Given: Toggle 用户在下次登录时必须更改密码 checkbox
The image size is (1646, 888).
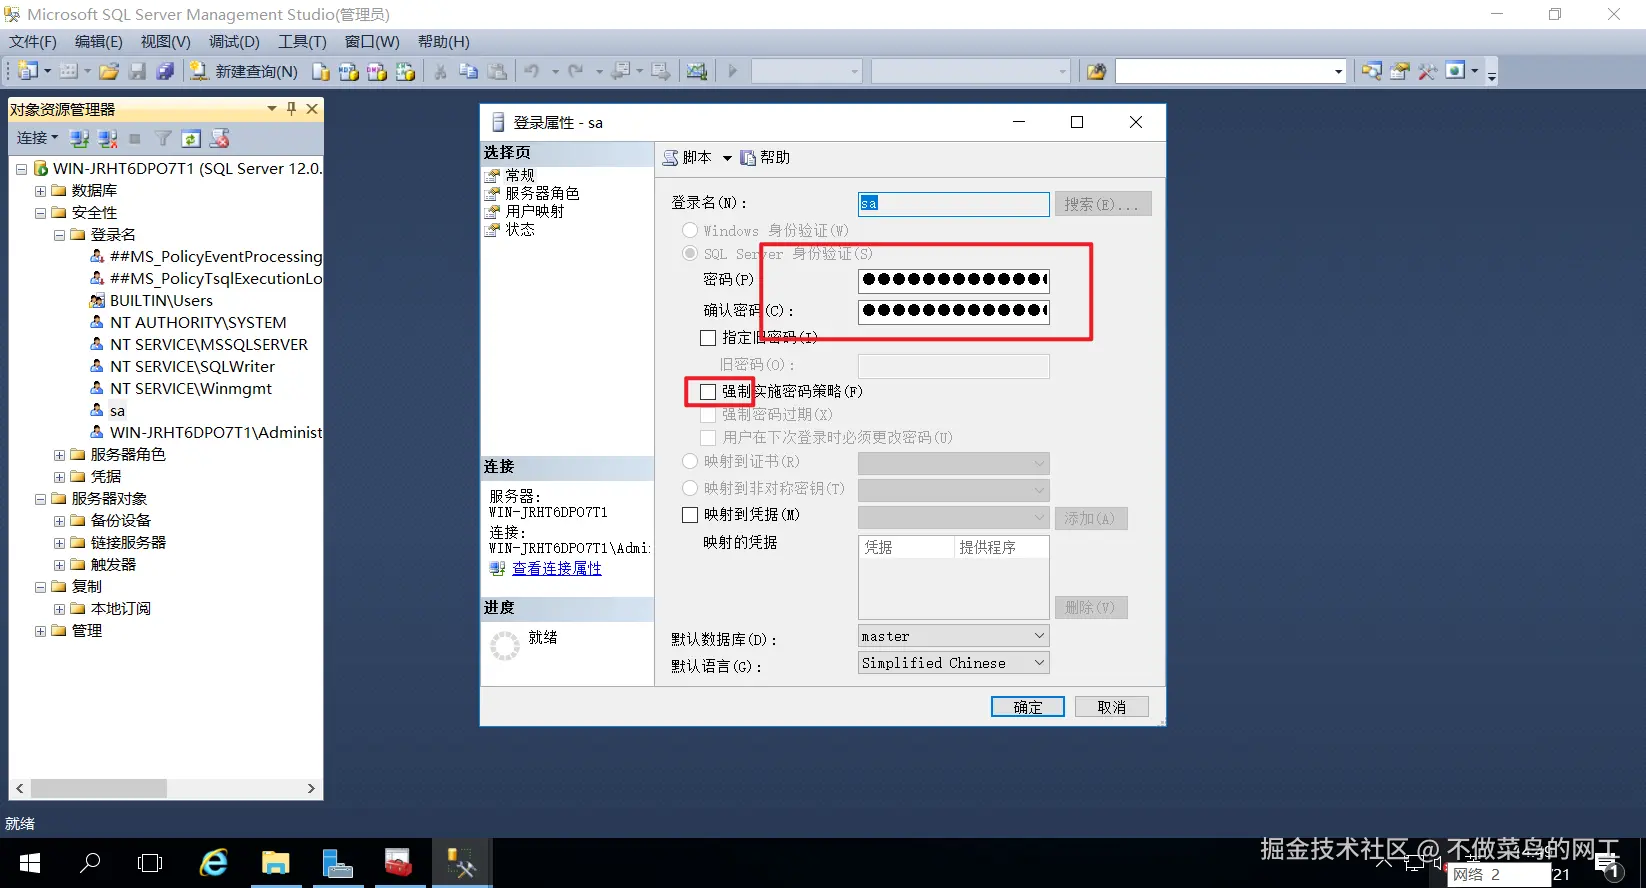Looking at the screenshot, I should click(x=708, y=437).
